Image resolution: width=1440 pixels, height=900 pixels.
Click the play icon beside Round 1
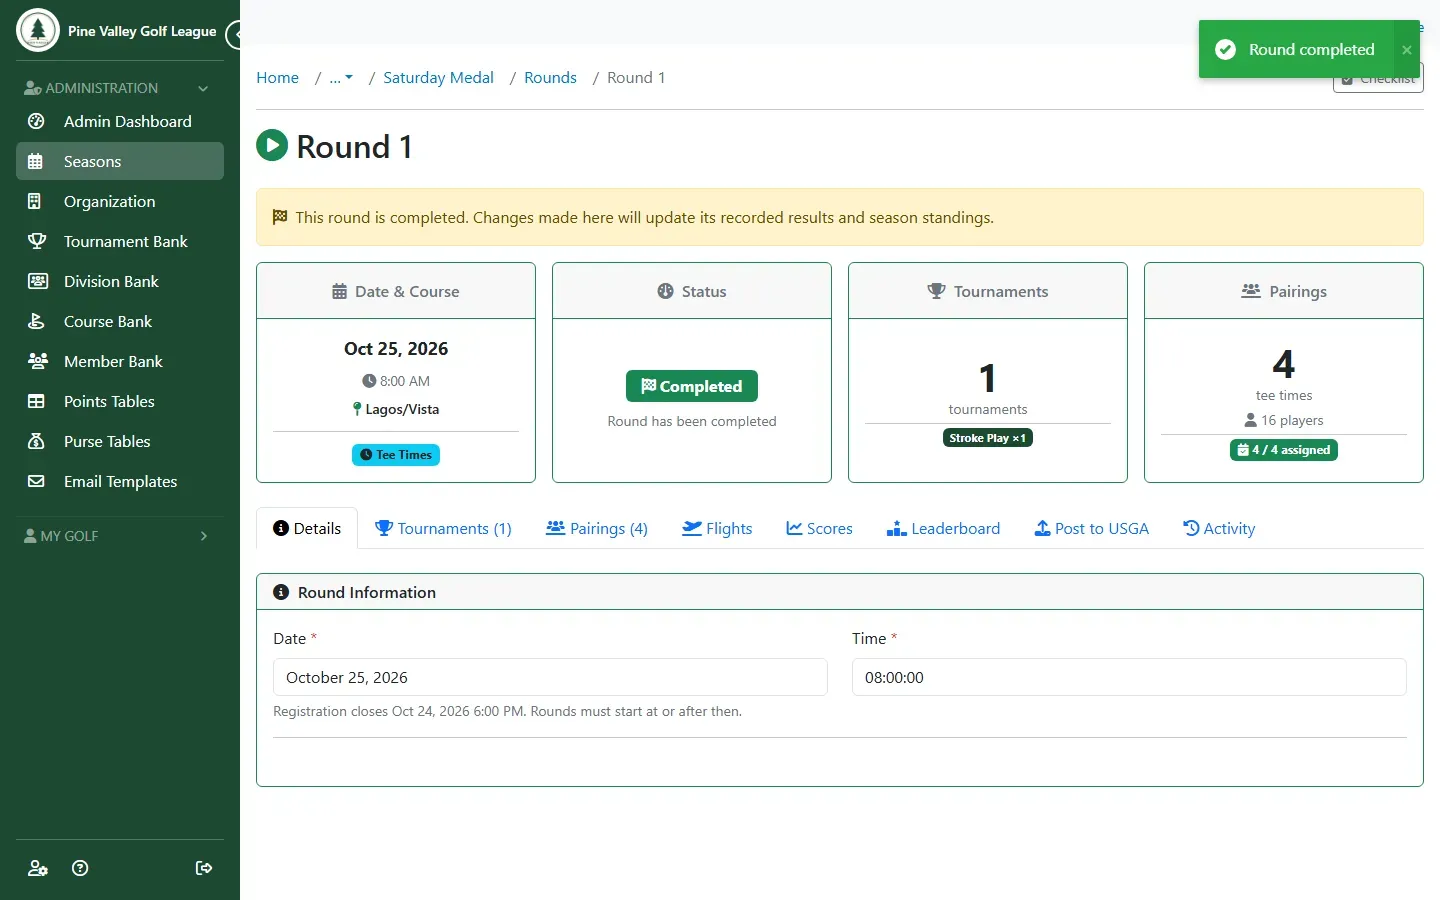tap(272, 146)
